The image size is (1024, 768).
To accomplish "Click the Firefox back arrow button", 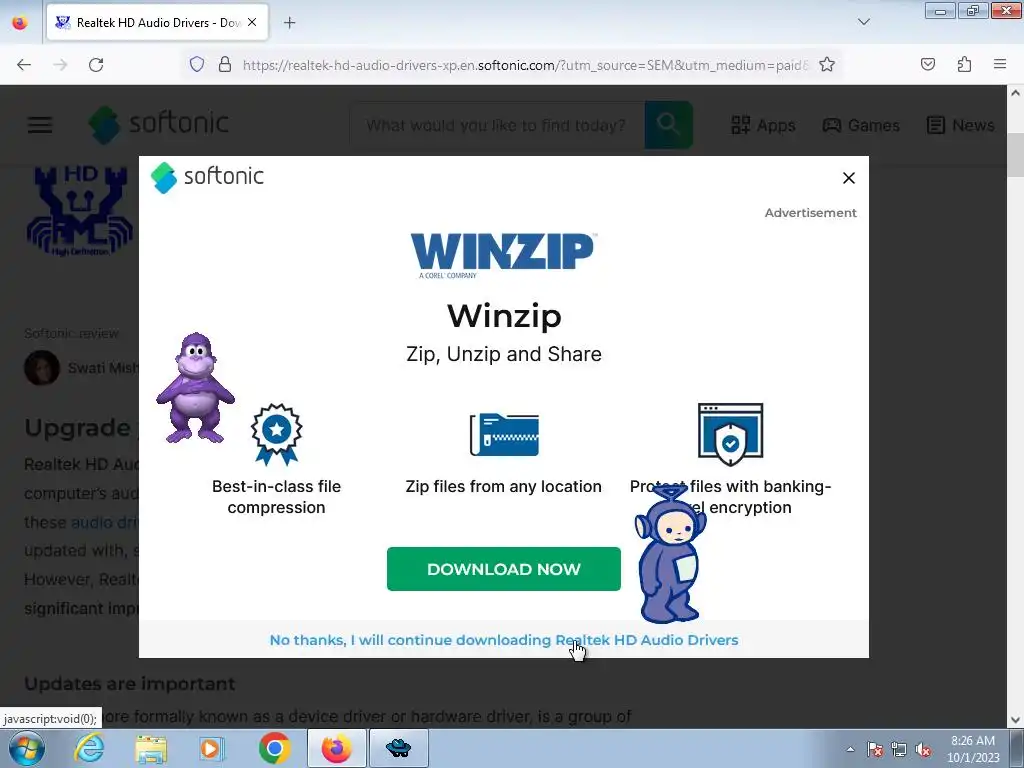I will pyautogui.click(x=24, y=65).
